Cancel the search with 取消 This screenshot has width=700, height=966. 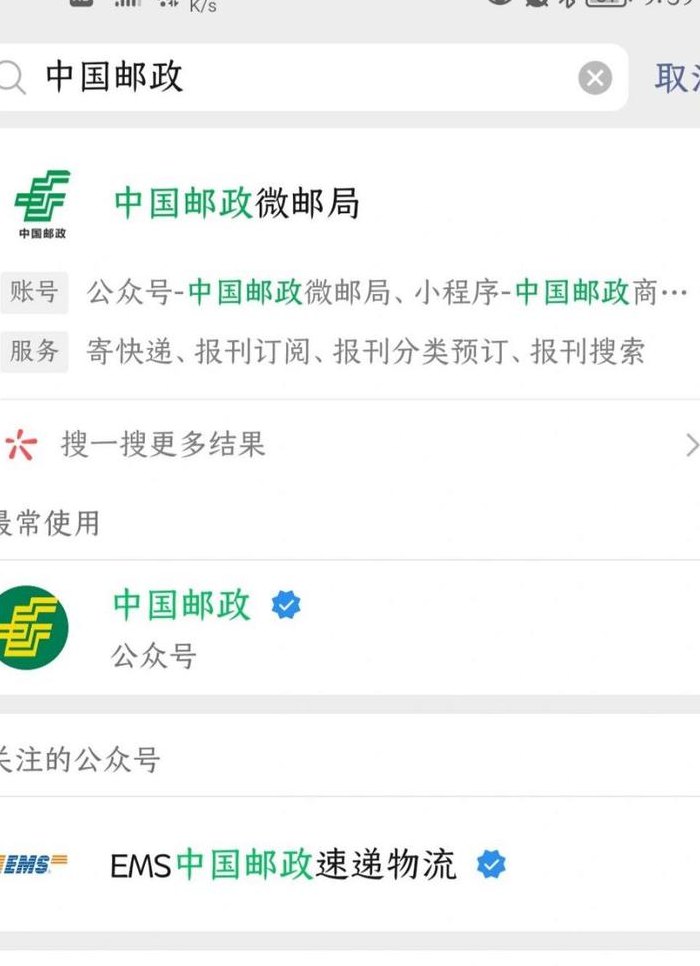point(677,78)
